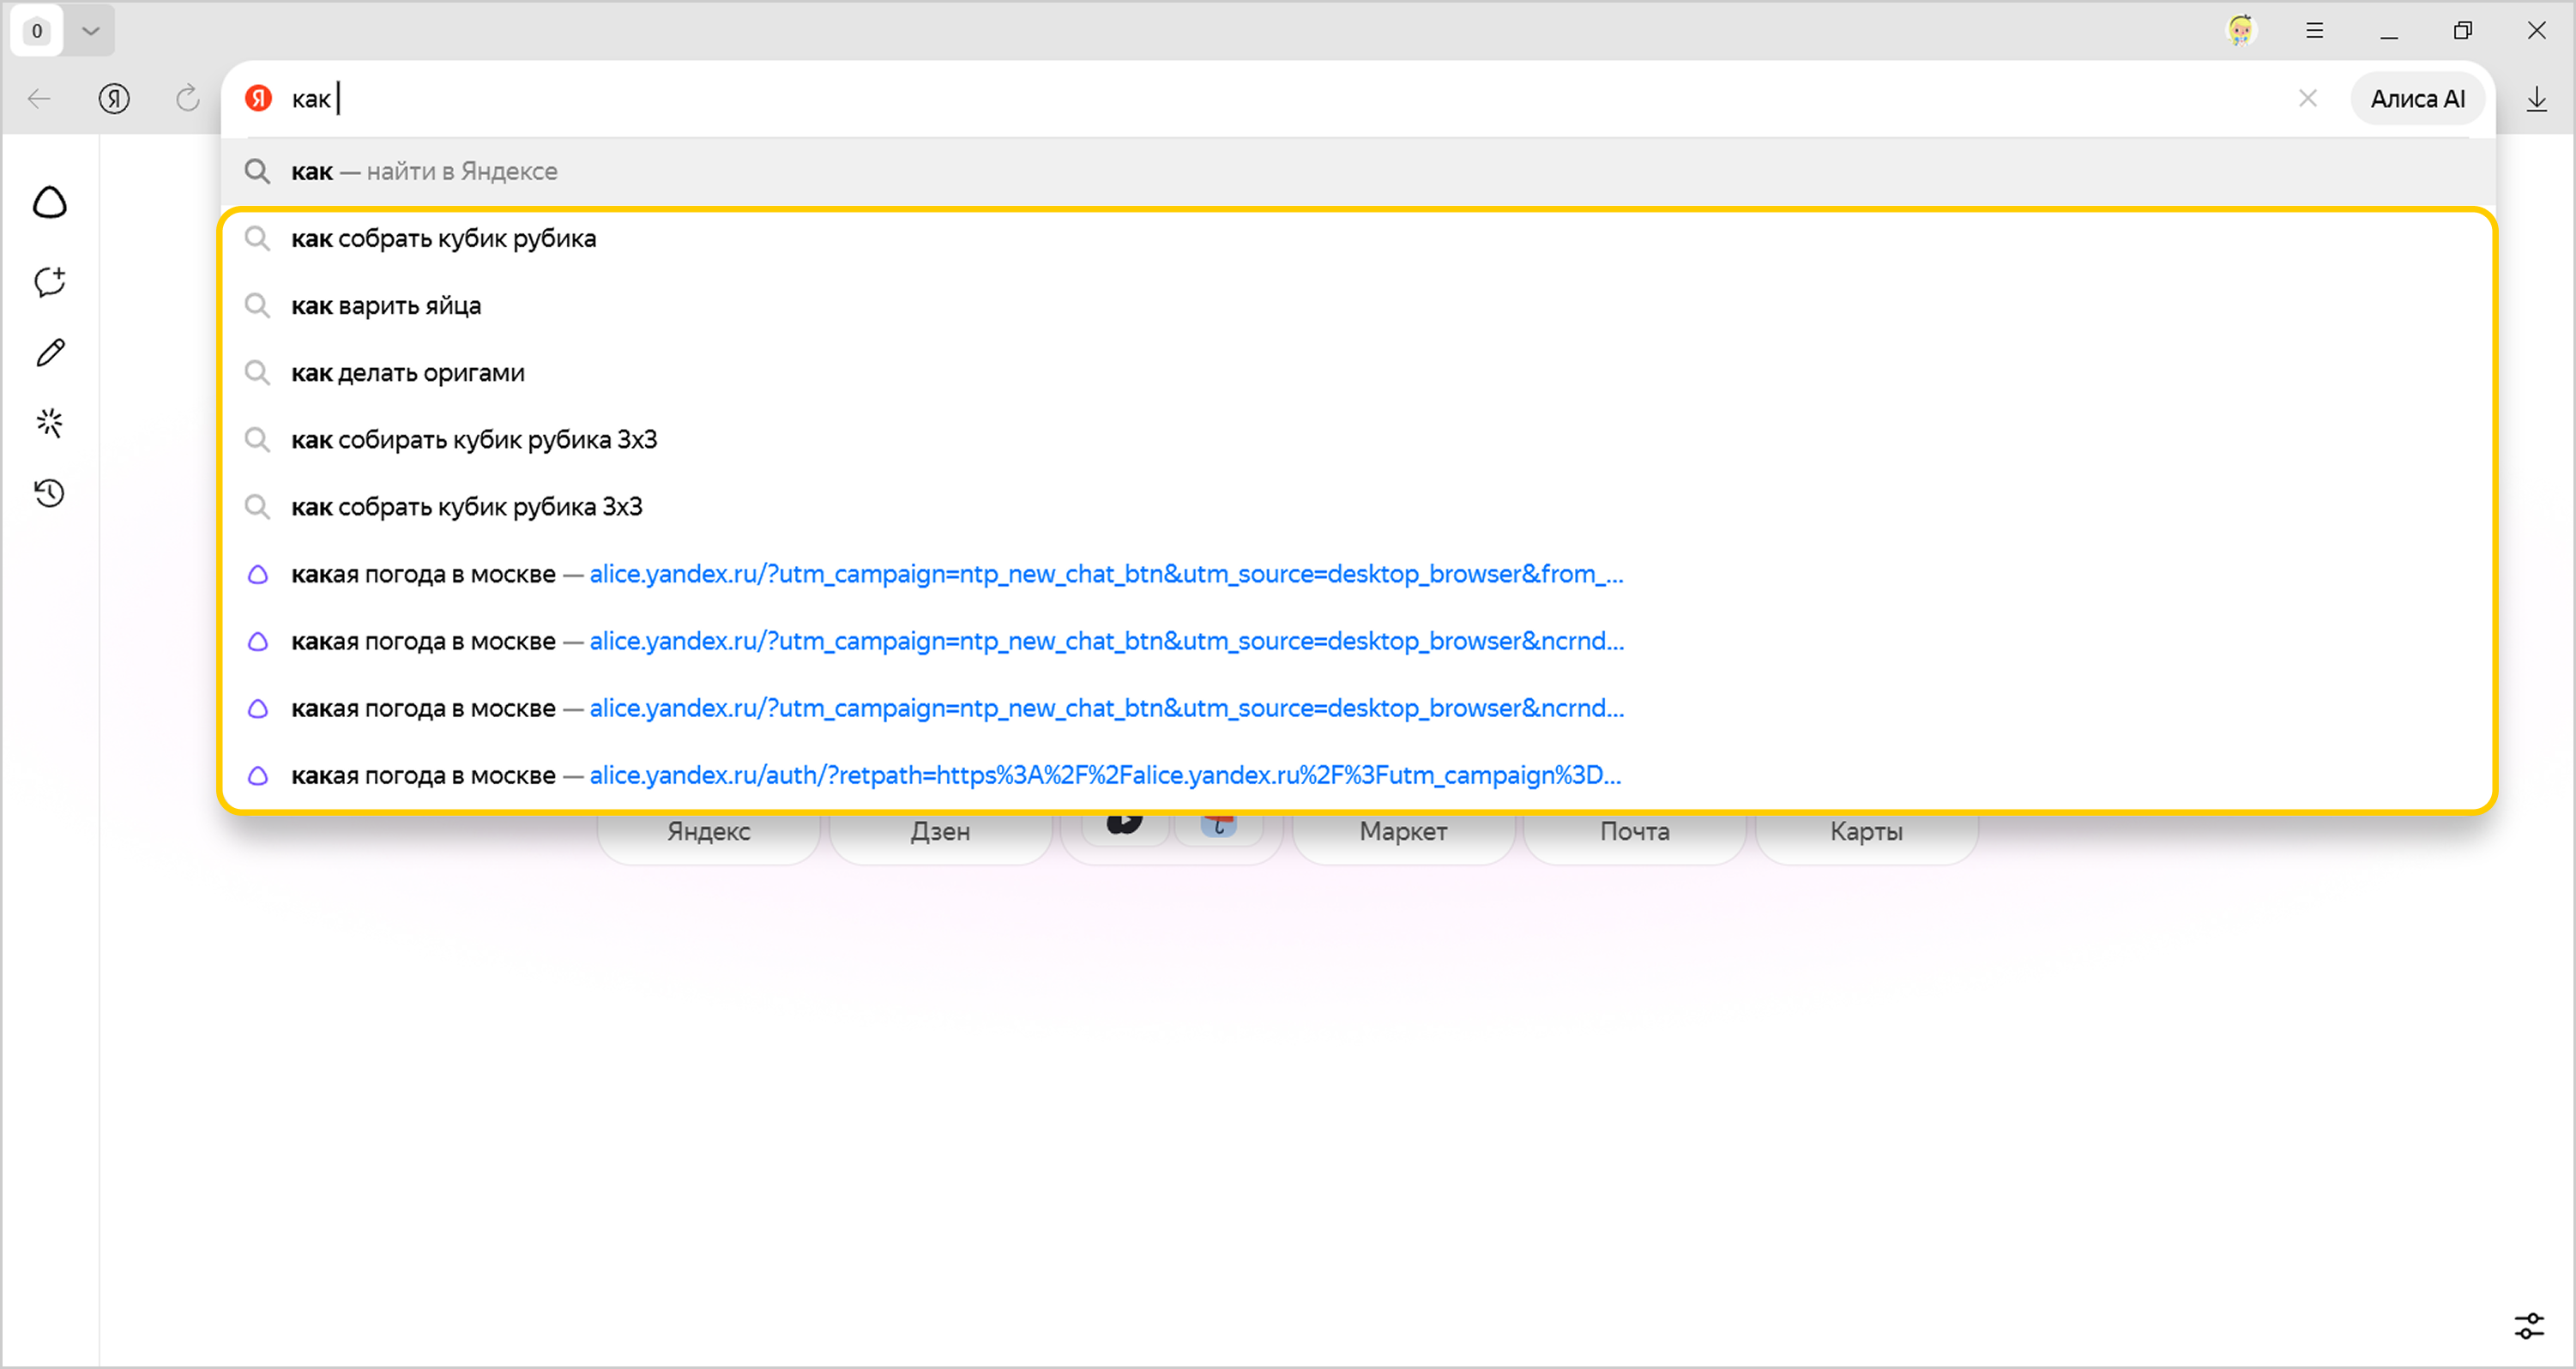Choose suggestion "как собрать кубик рубика 3х3"
Image resolution: width=2576 pixels, height=1369 pixels.
tap(1358, 507)
